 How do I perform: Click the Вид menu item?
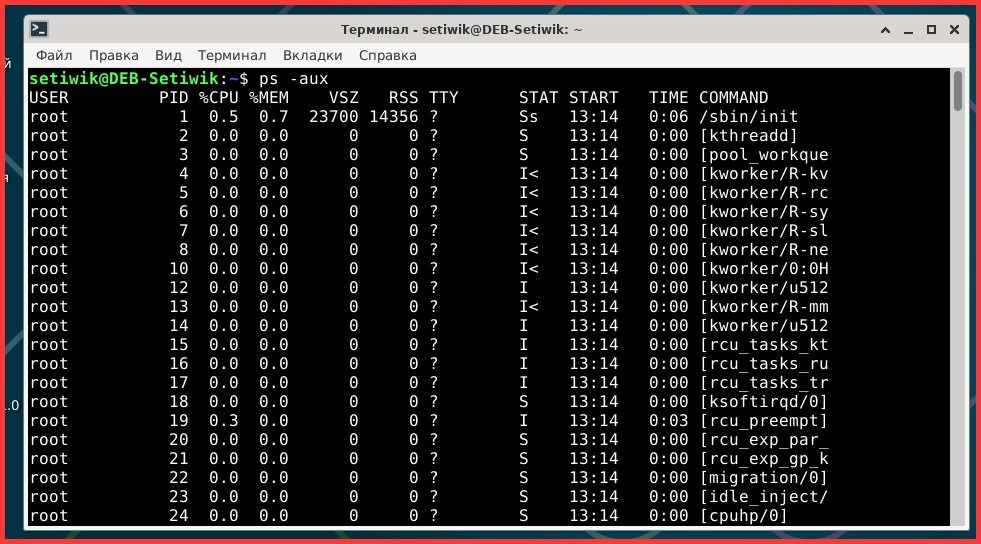coord(168,55)
